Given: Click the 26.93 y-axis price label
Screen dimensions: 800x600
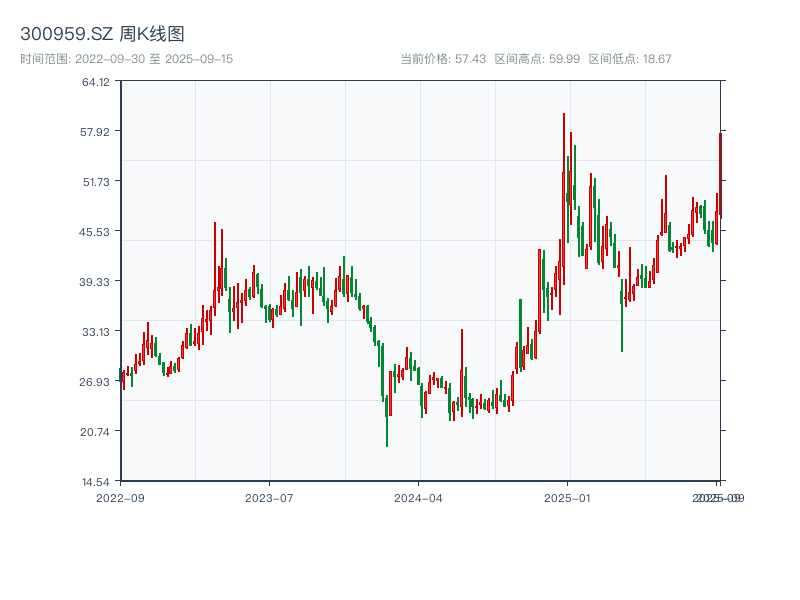Looking at the screenshot, I should 96,381.
